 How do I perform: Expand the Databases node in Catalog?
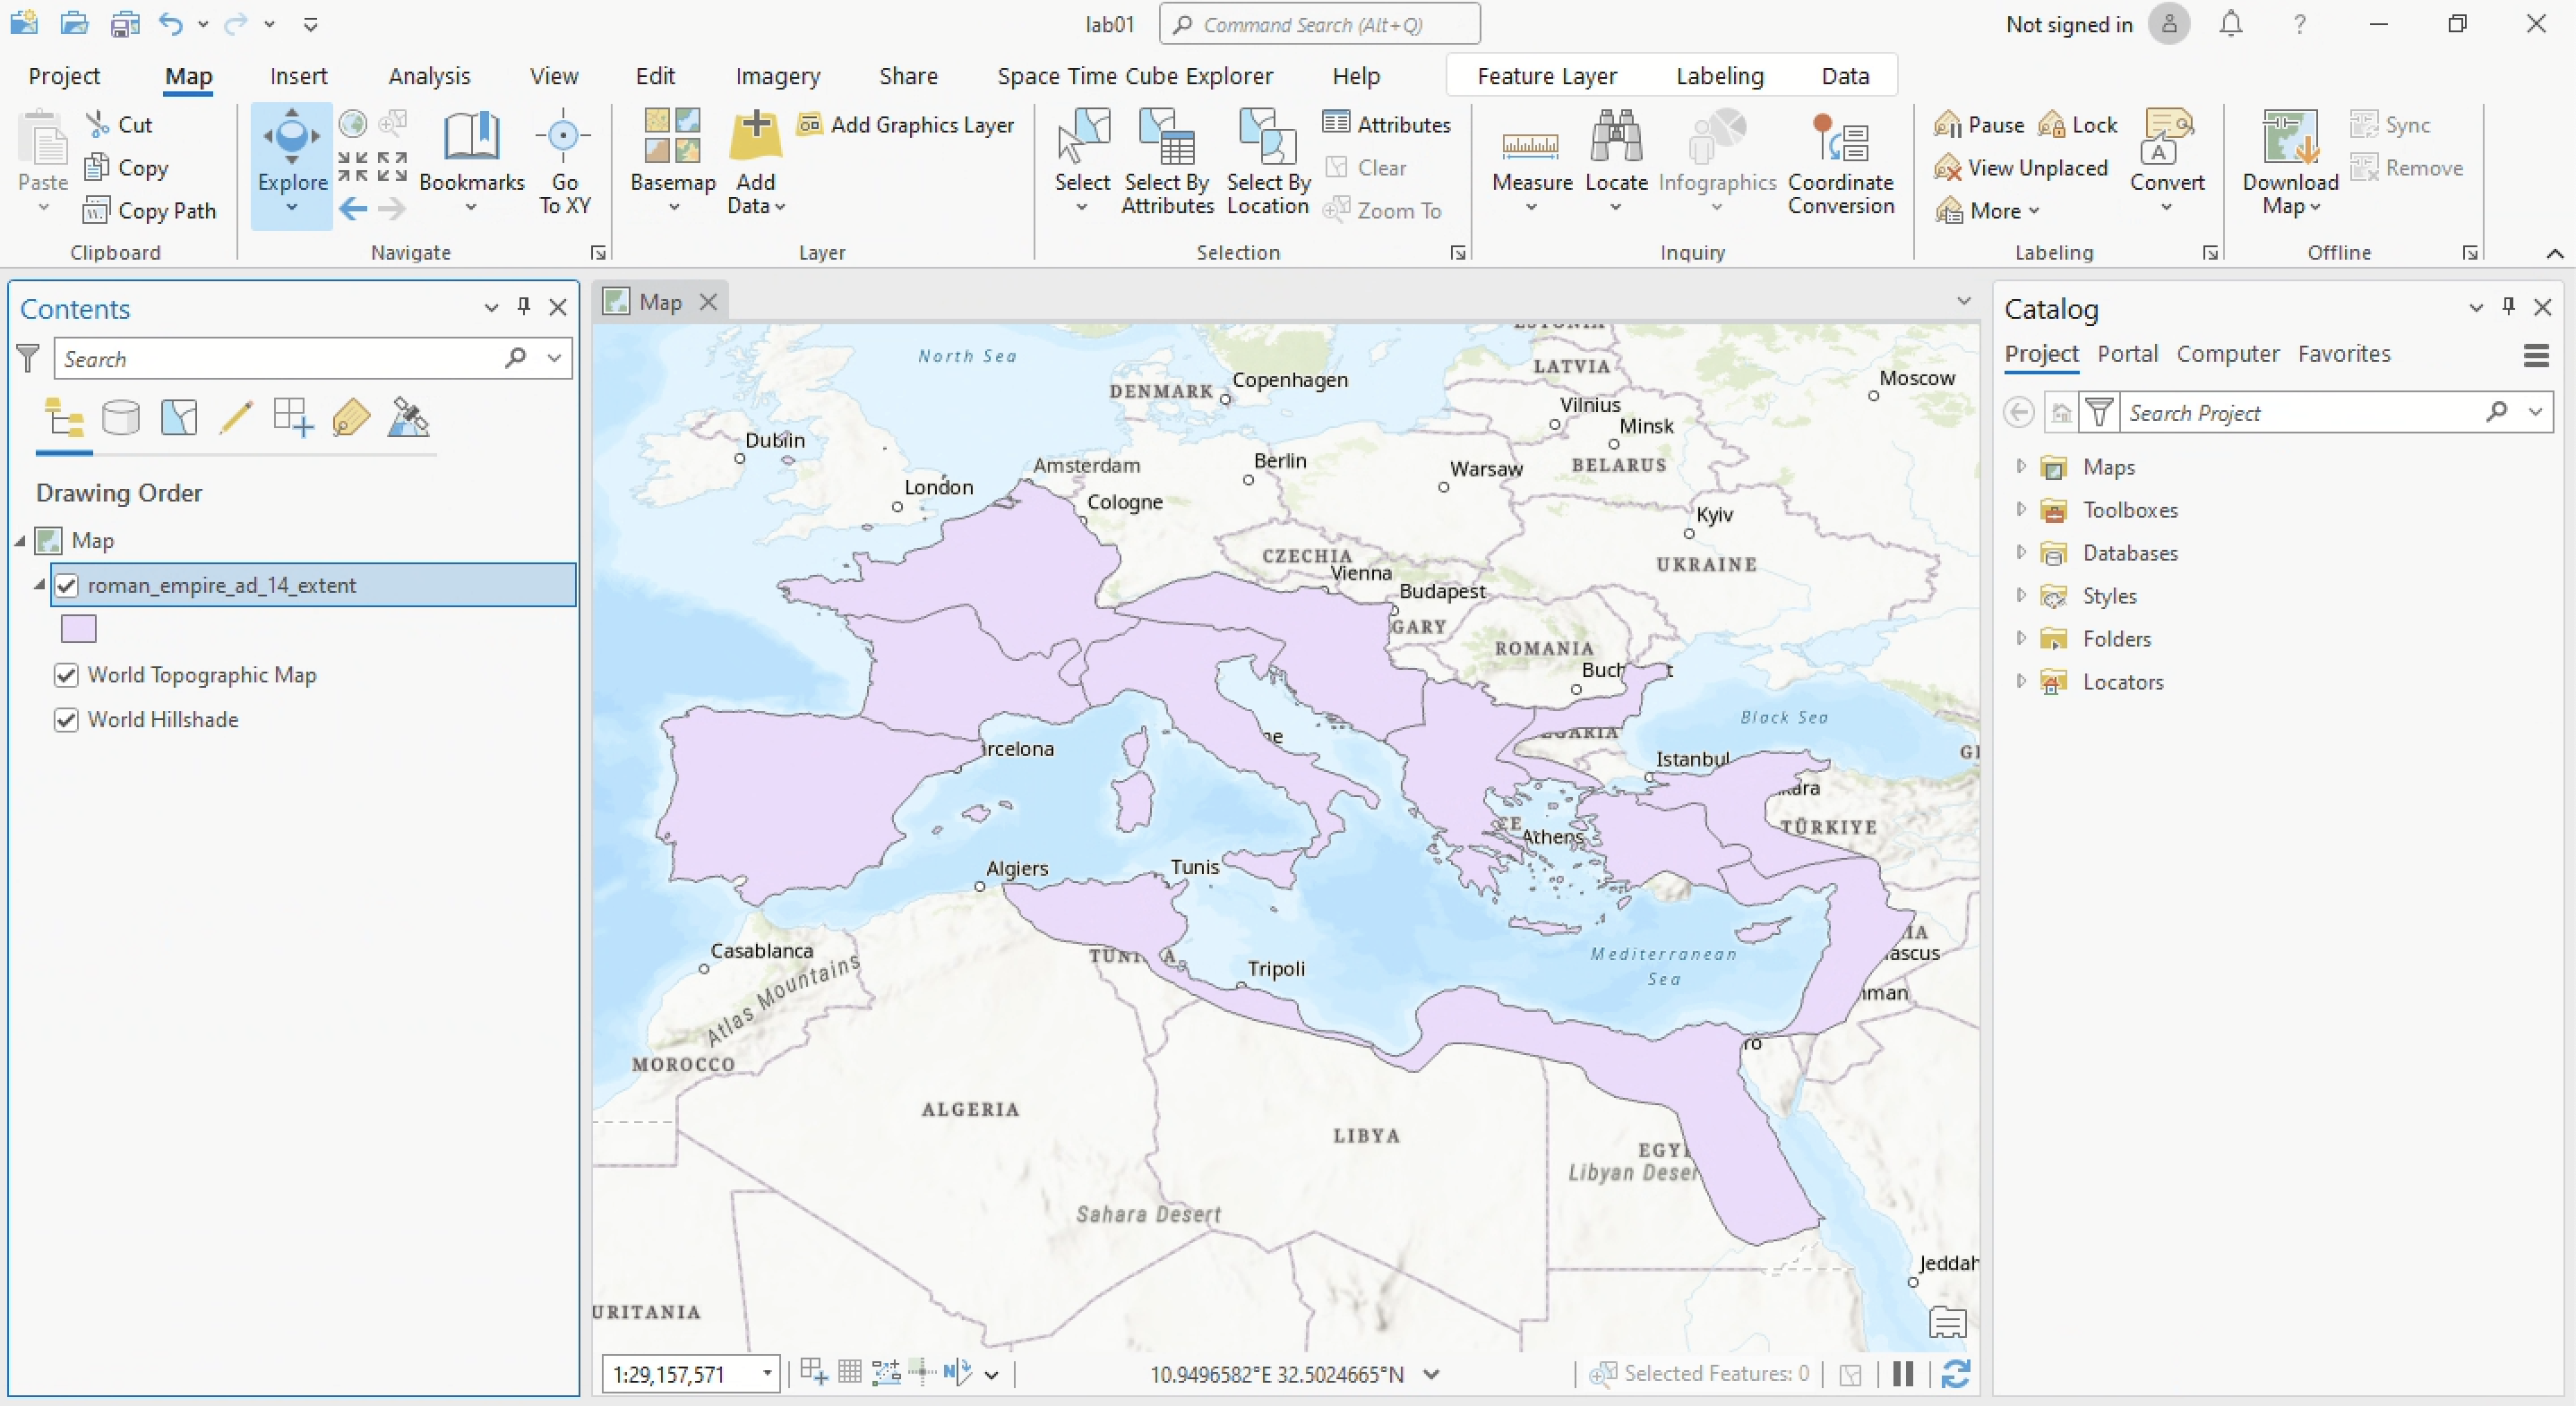pyautogui.click(x=2021, y=552)
